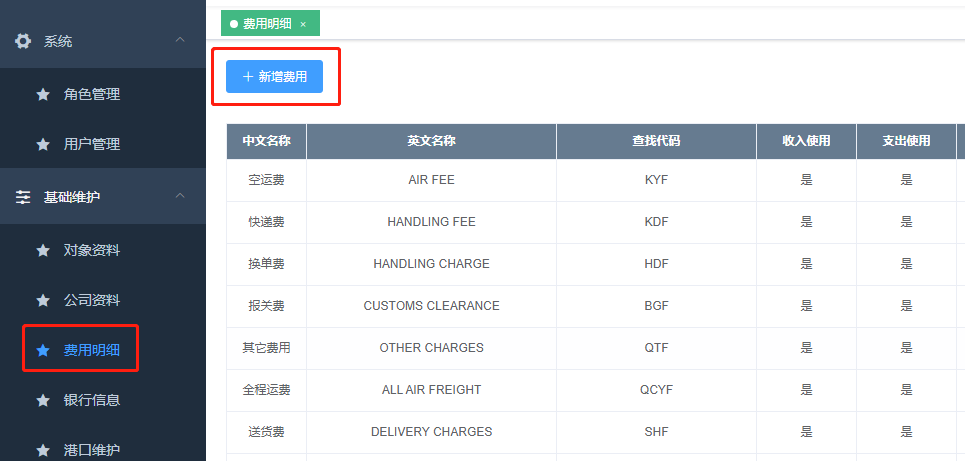Open 用户管理 in the sidebar

click(92, 144)
